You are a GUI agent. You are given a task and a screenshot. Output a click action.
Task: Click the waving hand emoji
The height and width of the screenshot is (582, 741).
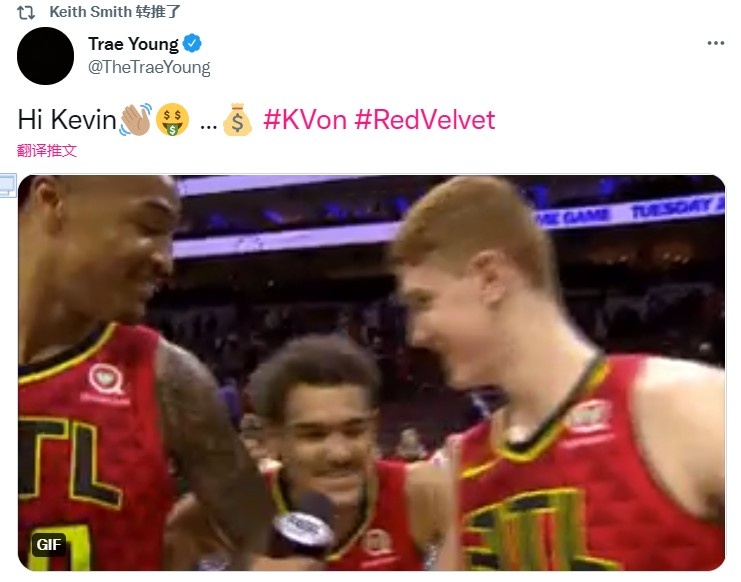135,120
